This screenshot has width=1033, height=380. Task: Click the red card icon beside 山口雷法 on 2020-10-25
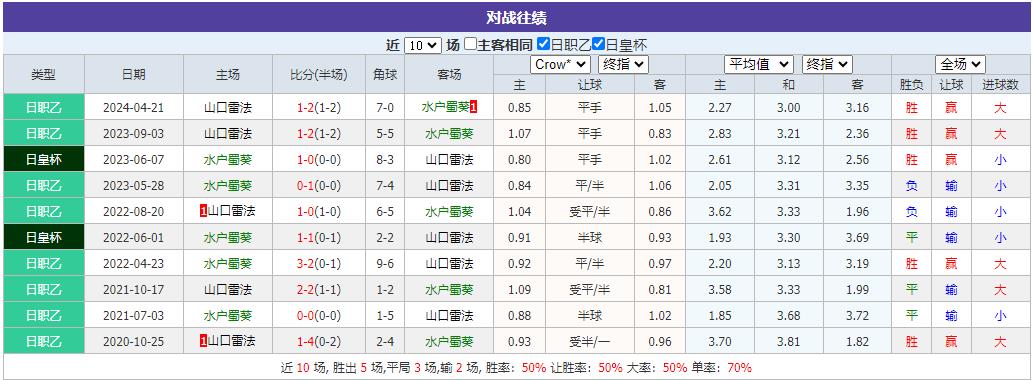point(204,340)
